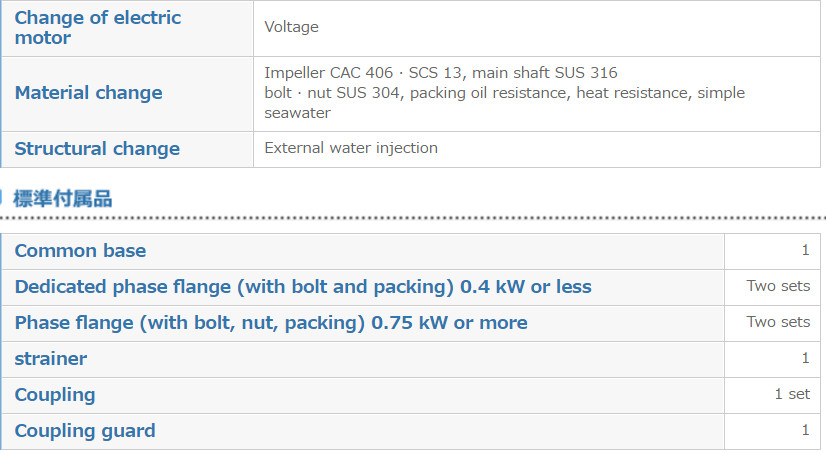Viewport: 826px width, 455px height.
Task: Click Two sets beside Dedicated phase flange
Action: tap(778, 286)
